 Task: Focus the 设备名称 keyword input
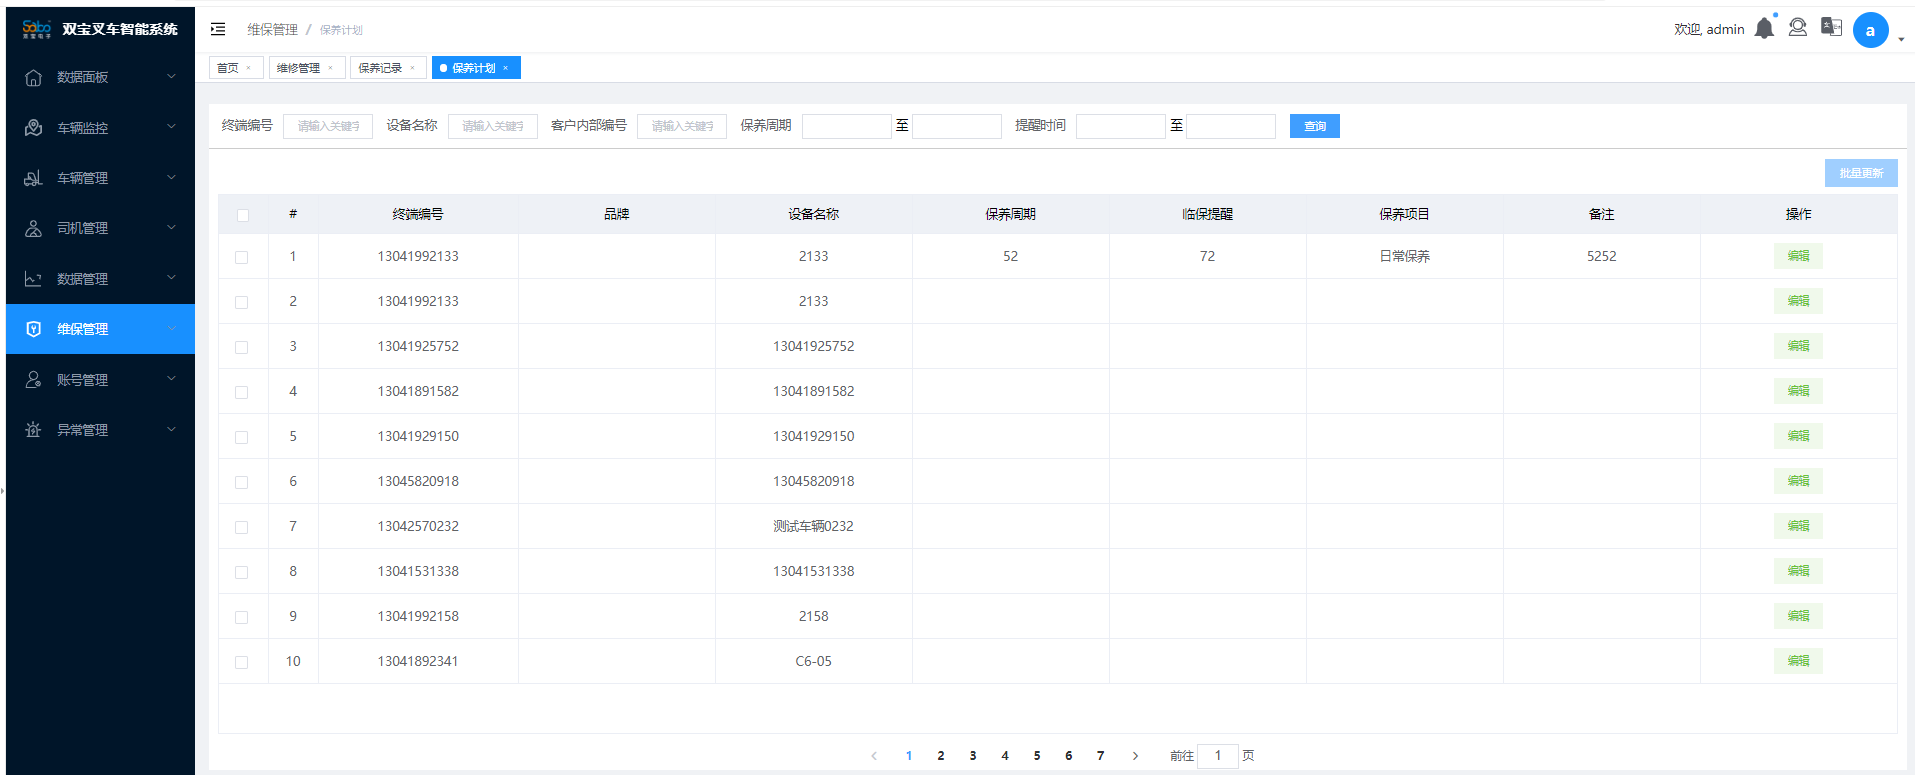tap(493, 126)
